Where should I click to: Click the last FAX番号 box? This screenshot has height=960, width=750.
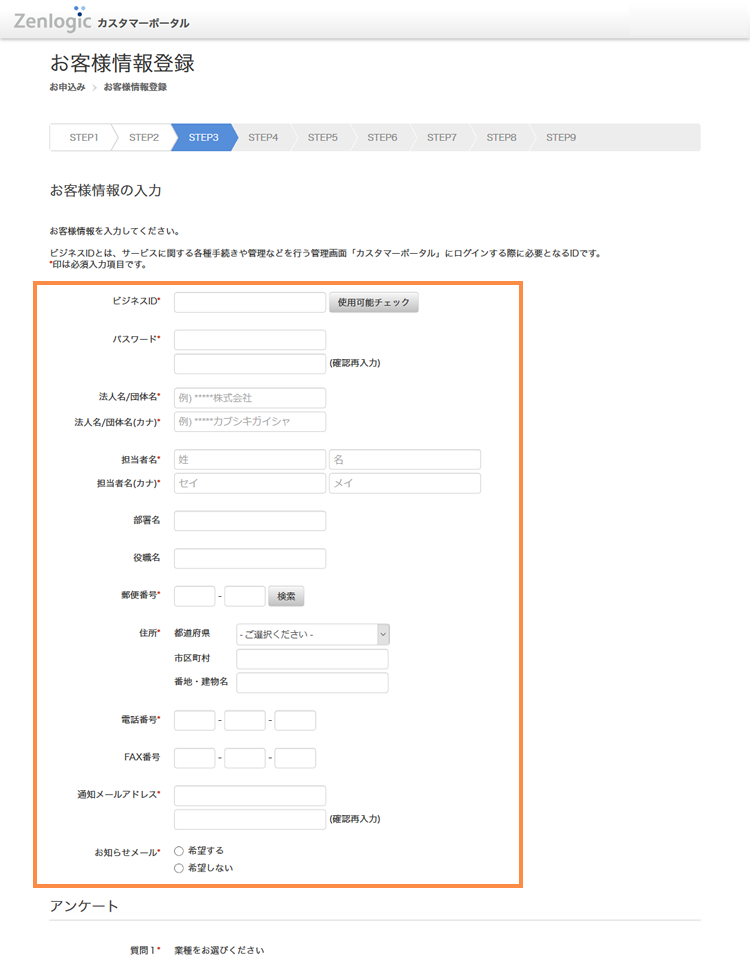click(295, 758)
